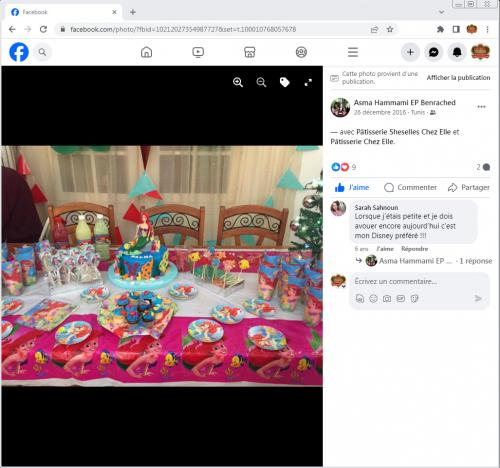Image resolution: width=500 pixels, height=468 pixels.
Task: Send the comment arrow
Action: point(478,299)
